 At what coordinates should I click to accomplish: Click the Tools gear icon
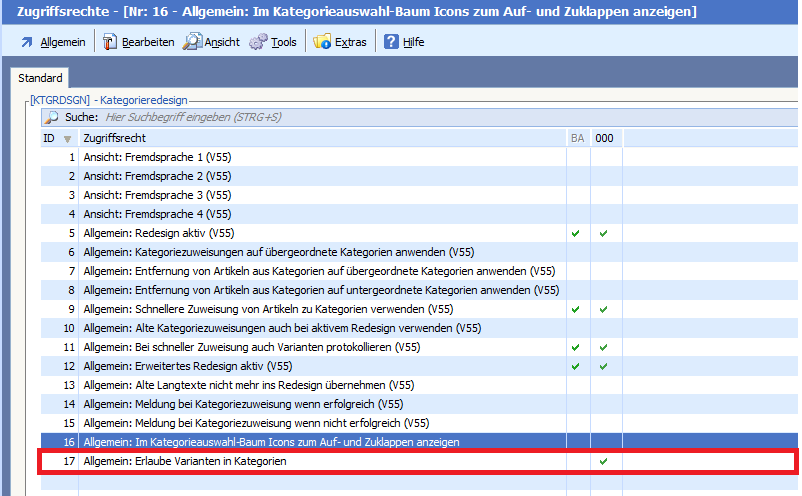point(258,42)
